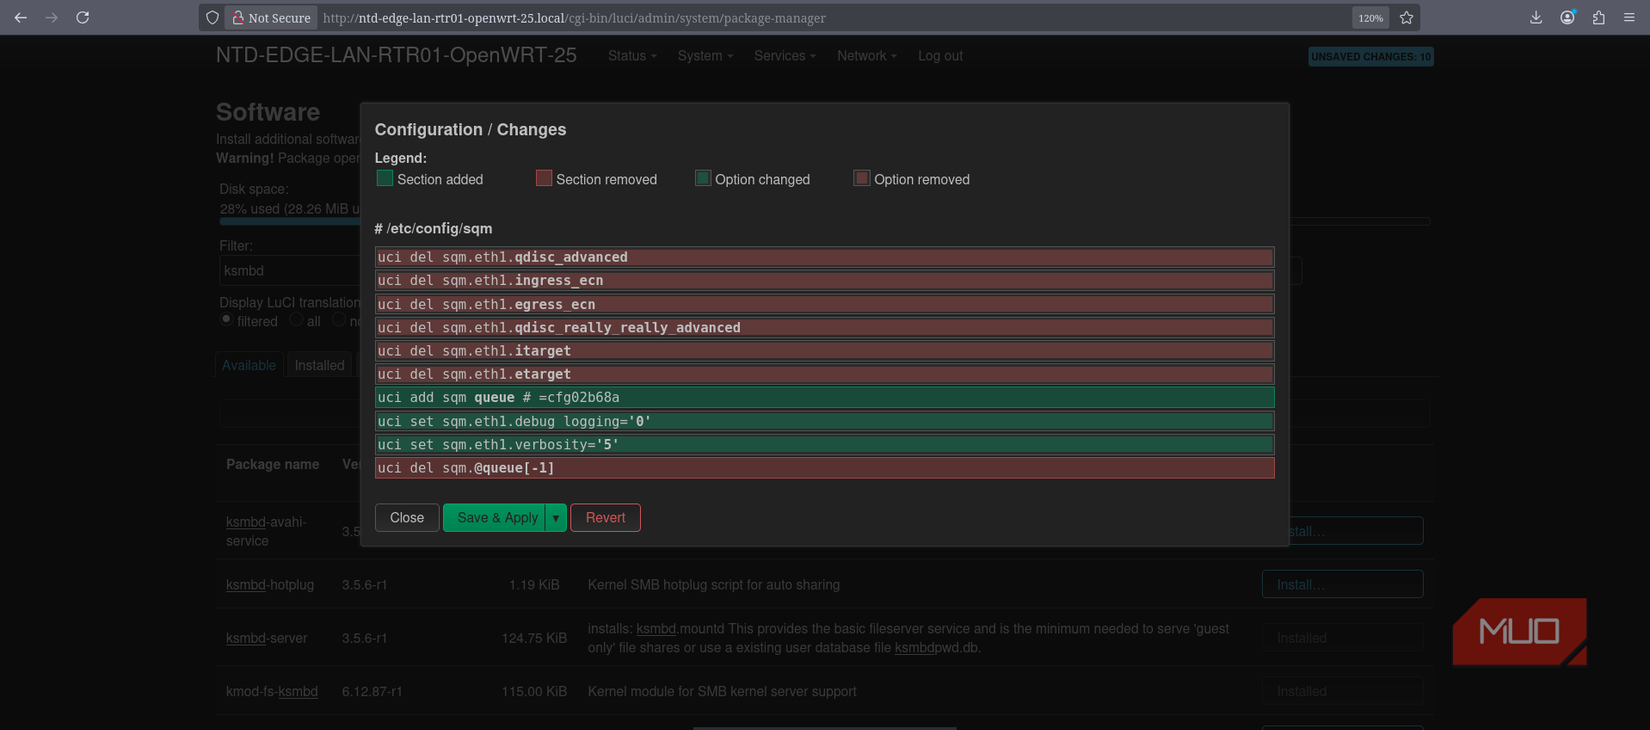Click the 'qdisc_really_really_advanced' change line
1650x730 pixels.
(x=825, y=328)
